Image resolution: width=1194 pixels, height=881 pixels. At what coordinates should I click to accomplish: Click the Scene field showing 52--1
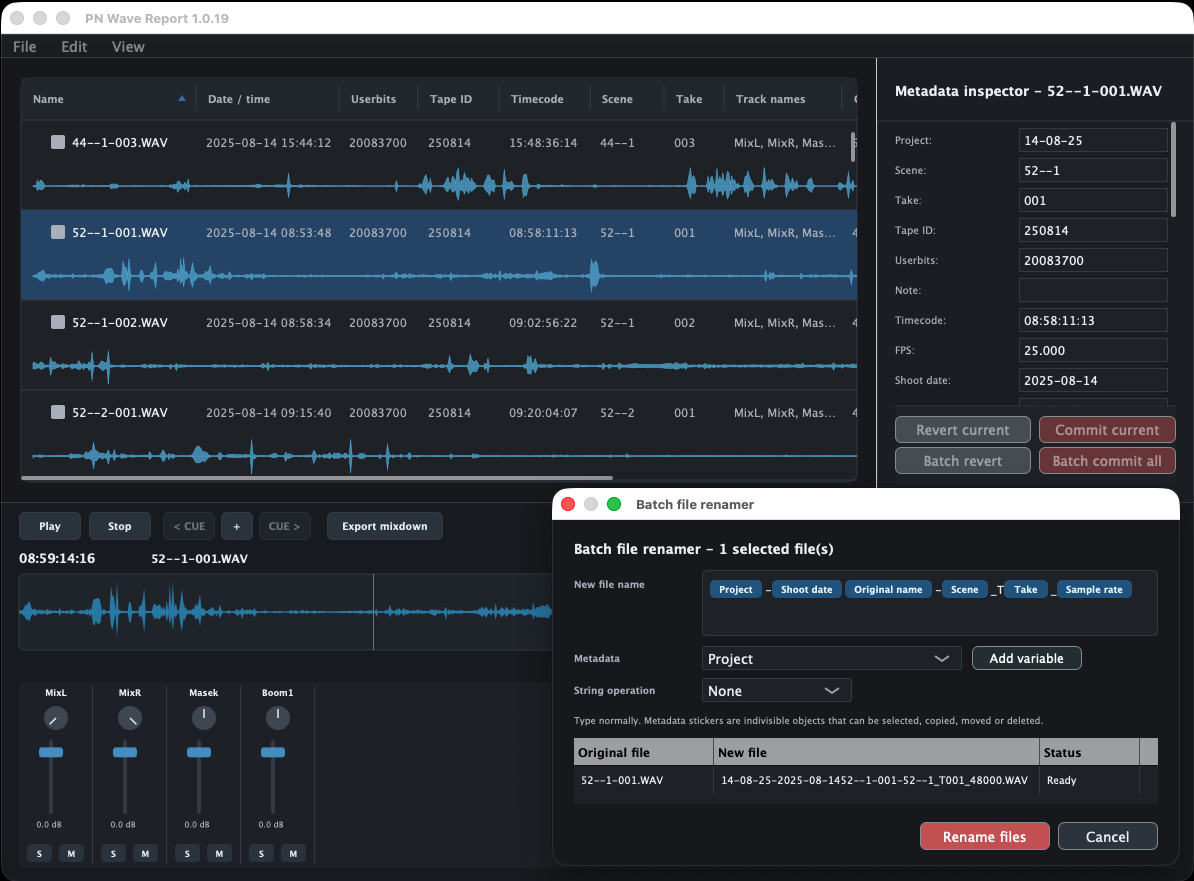point(1093,171)
